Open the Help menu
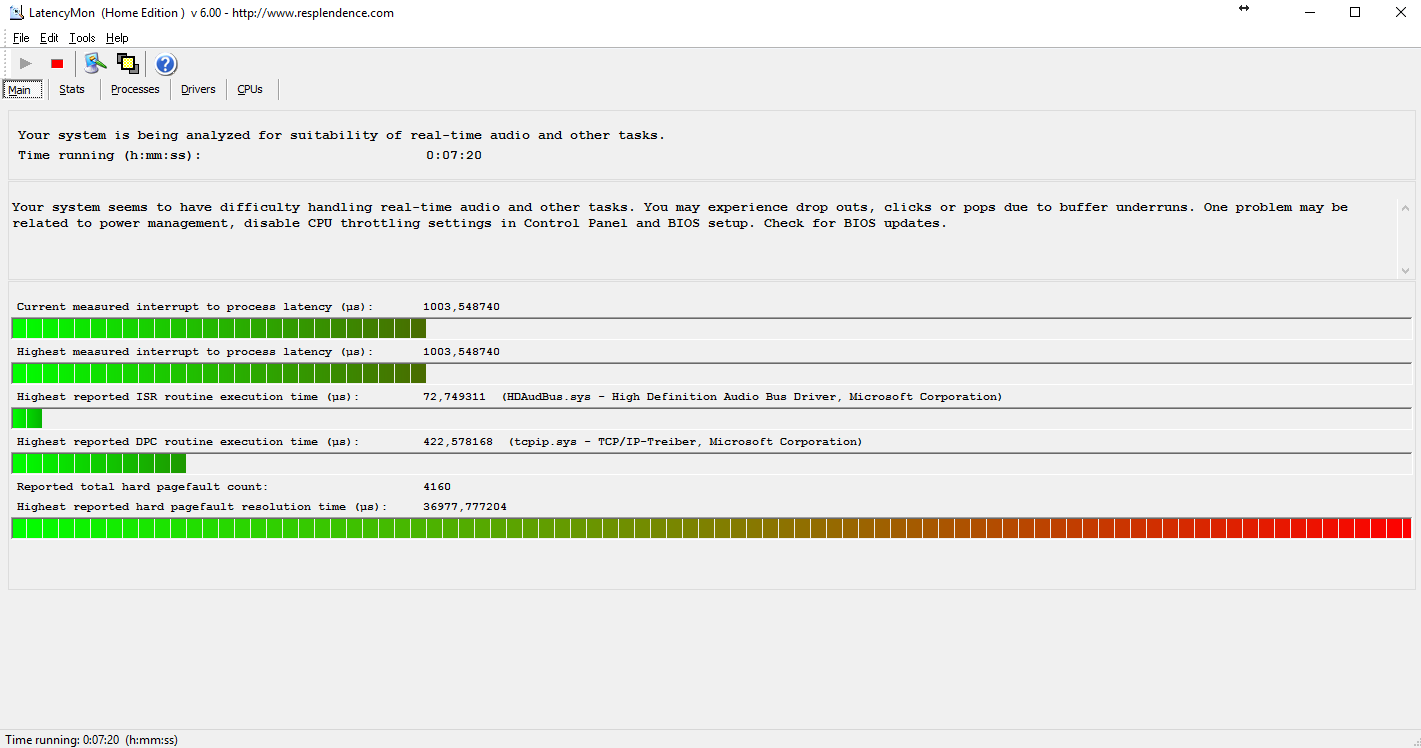 coord(117,38)
